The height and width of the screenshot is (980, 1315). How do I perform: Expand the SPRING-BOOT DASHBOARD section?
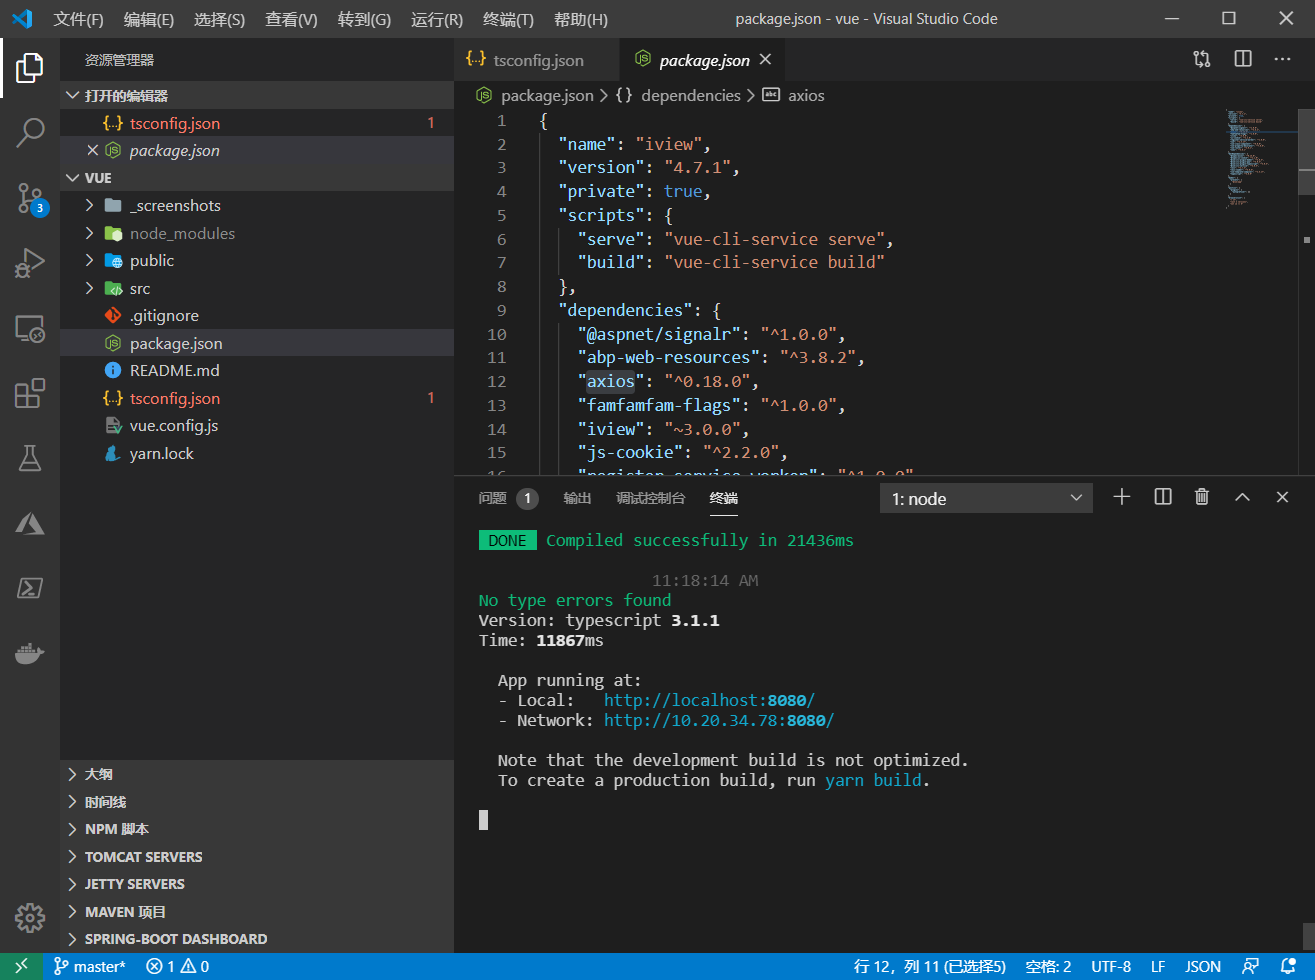(257, 939)
